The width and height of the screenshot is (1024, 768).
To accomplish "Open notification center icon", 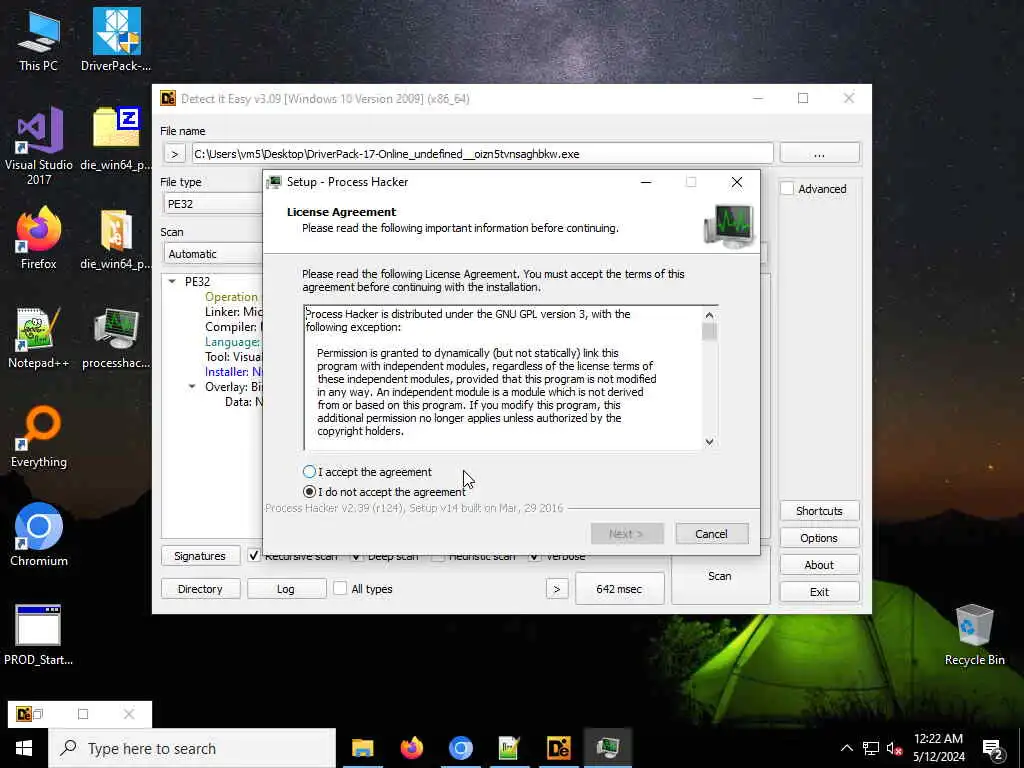I will point(993,749).
